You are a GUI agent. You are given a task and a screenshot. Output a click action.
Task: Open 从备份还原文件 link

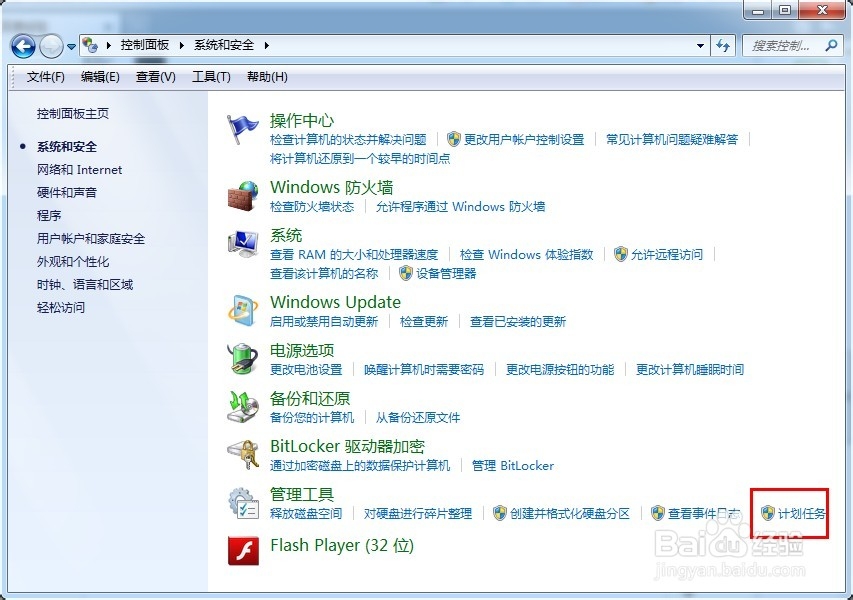pos(418,418)
